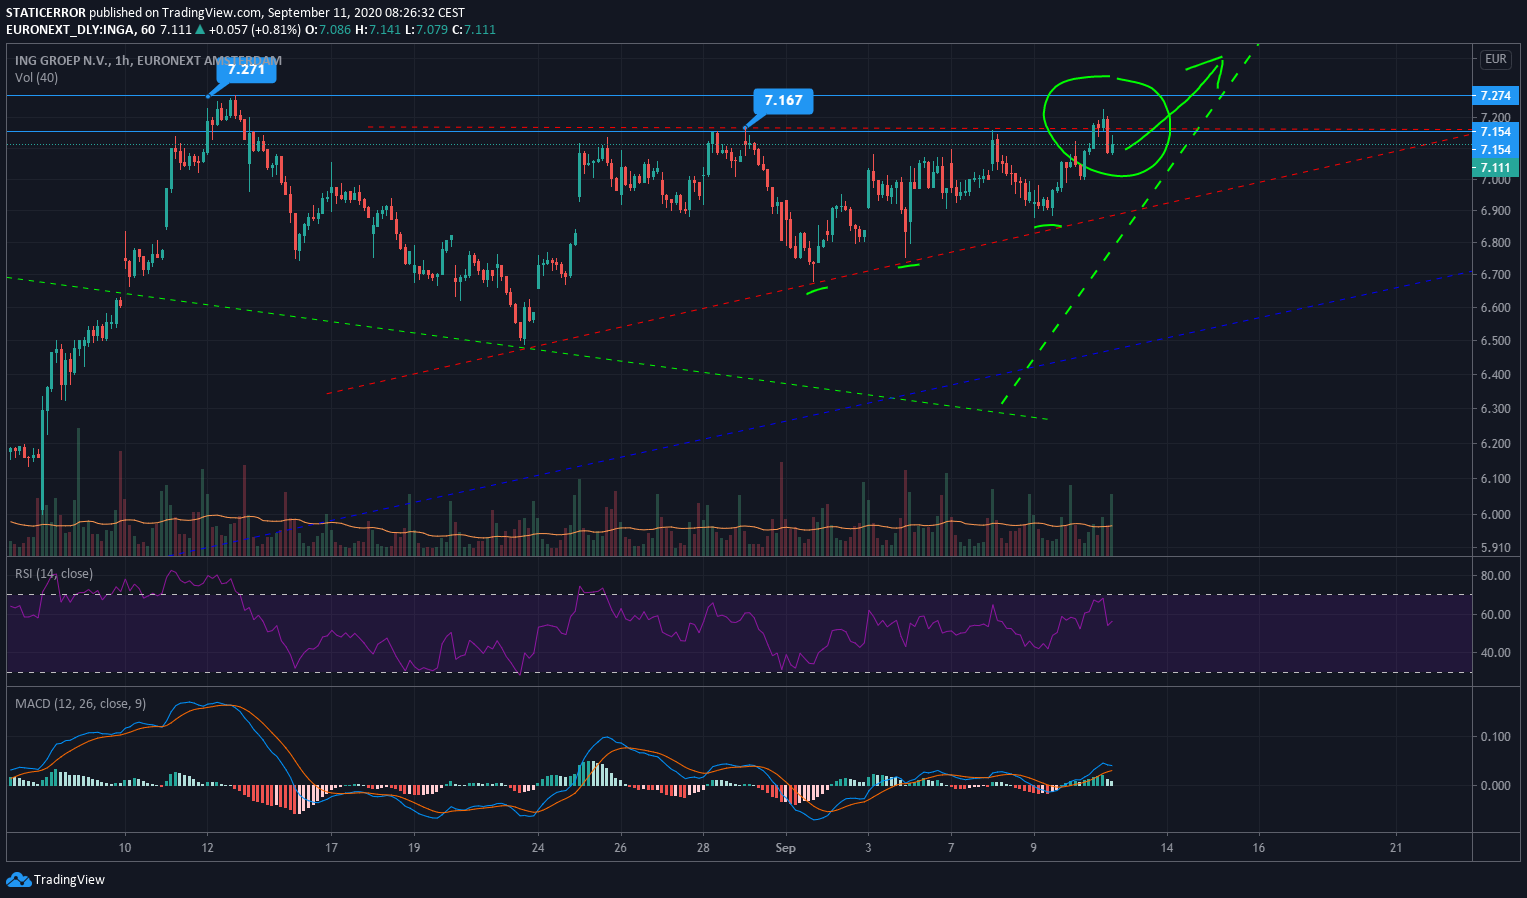This screenshot has height=898, width=1527.
Task: Click the 7.200 price axis label
Action: [x=1496, y=117]
